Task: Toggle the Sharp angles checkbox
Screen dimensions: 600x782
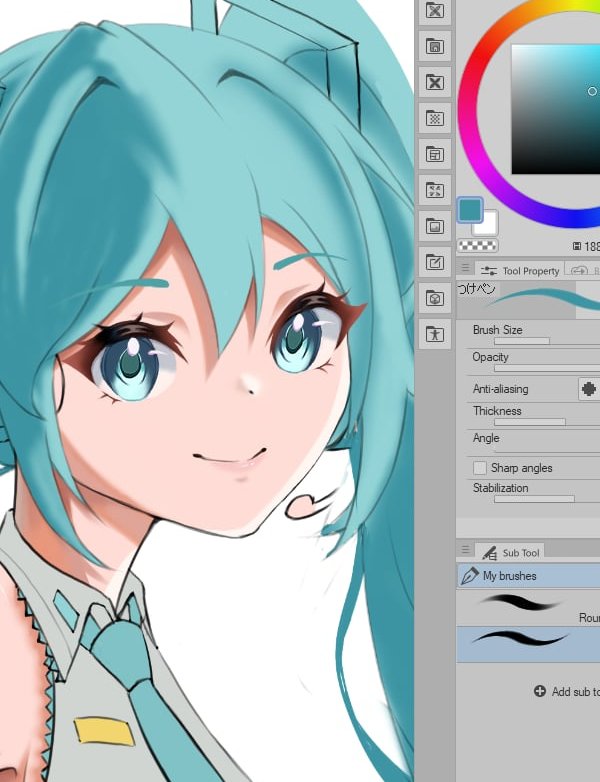Action: point(480,468)
